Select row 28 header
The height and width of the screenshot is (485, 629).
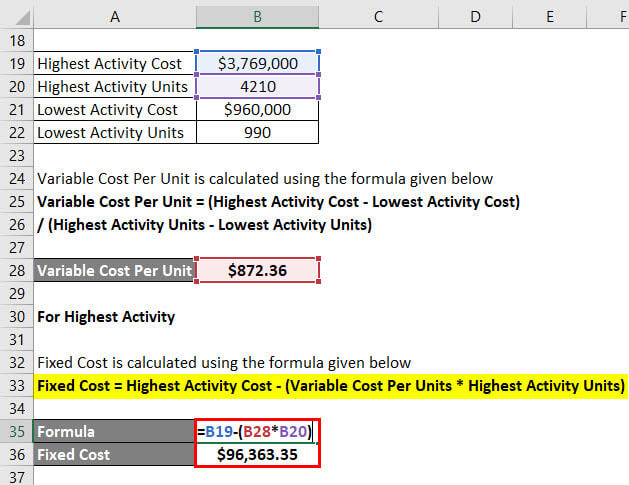pos(17,270)
